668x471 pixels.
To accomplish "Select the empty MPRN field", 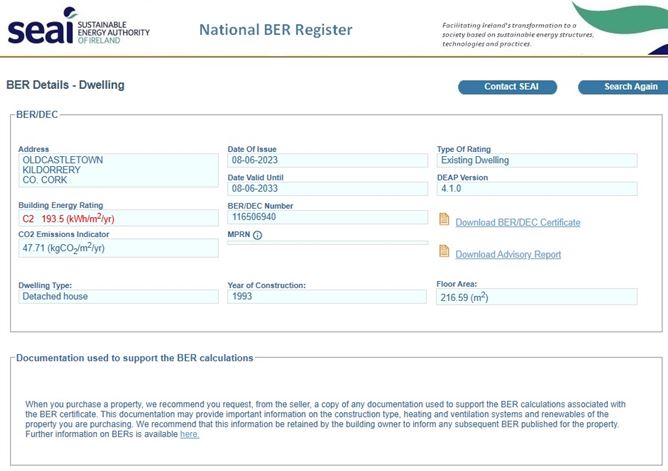I will click(x=328, y=243).
